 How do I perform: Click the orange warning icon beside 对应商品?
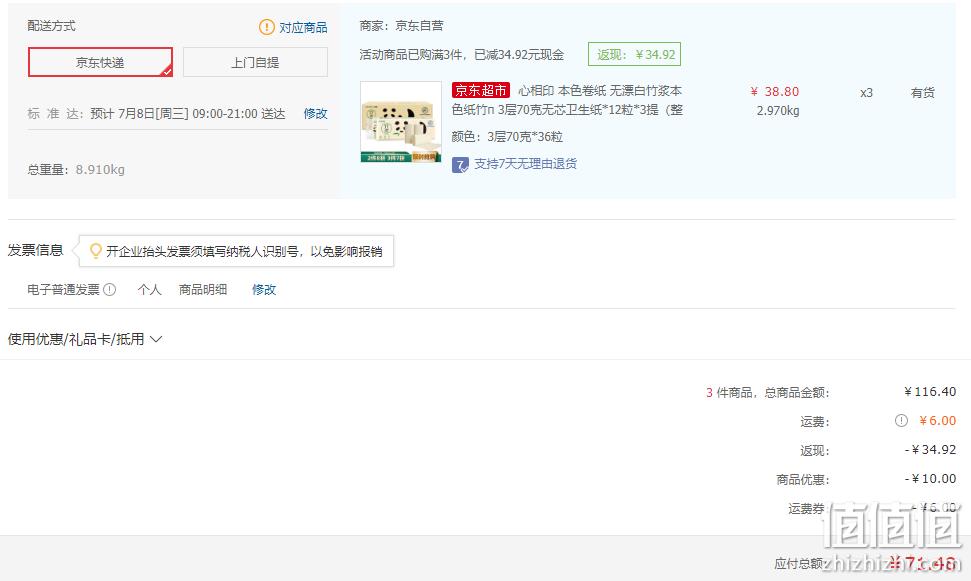(266, 27)
